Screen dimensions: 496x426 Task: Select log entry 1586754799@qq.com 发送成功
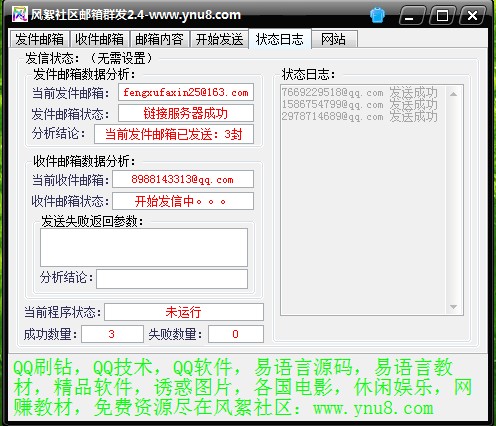[359, 104]
